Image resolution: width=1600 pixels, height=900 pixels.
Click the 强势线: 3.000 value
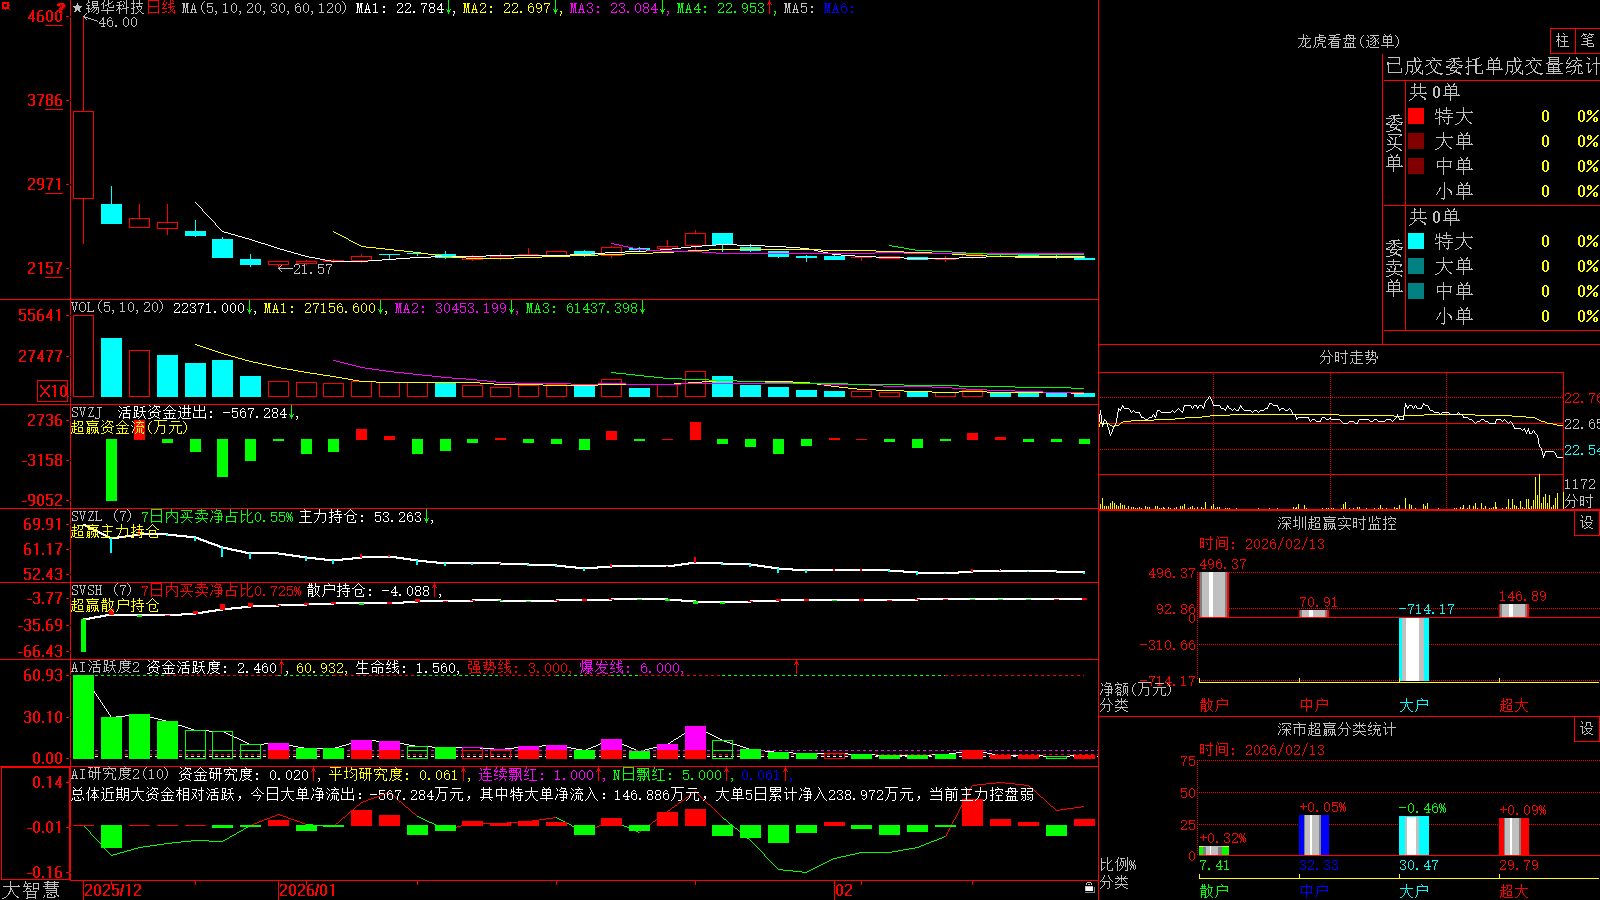pyautogui.click(x=519, y=667)
